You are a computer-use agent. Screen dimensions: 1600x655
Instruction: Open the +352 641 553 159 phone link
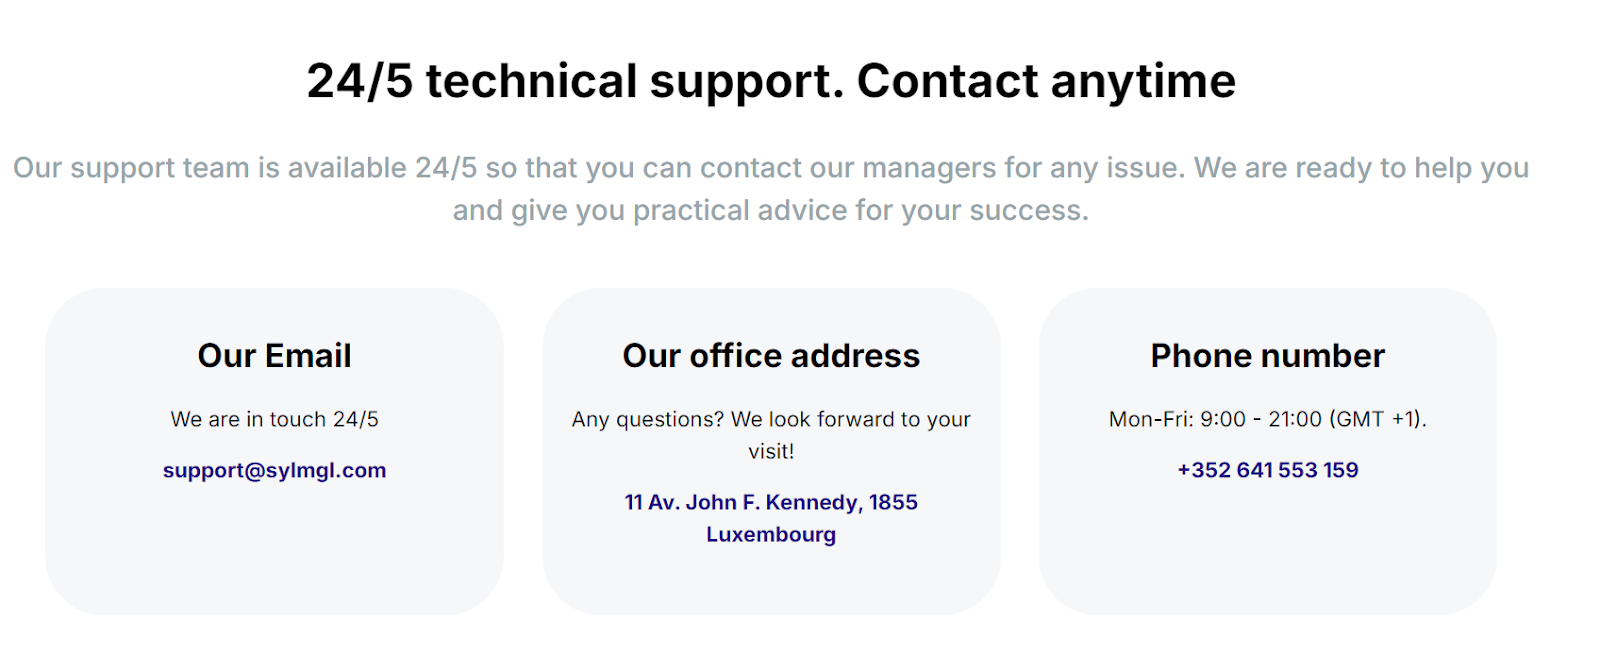point(1267,470)
